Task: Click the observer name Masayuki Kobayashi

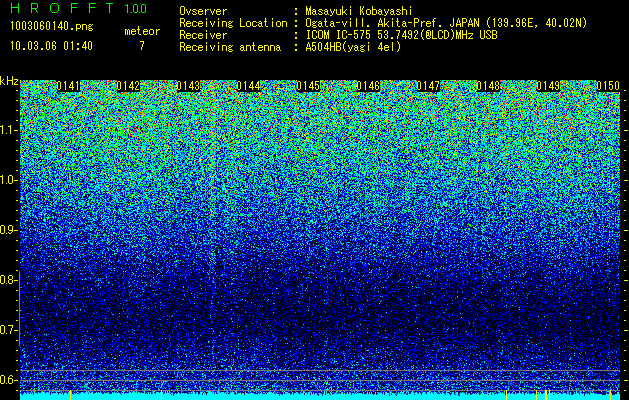Action: click(x=359, y=11)
